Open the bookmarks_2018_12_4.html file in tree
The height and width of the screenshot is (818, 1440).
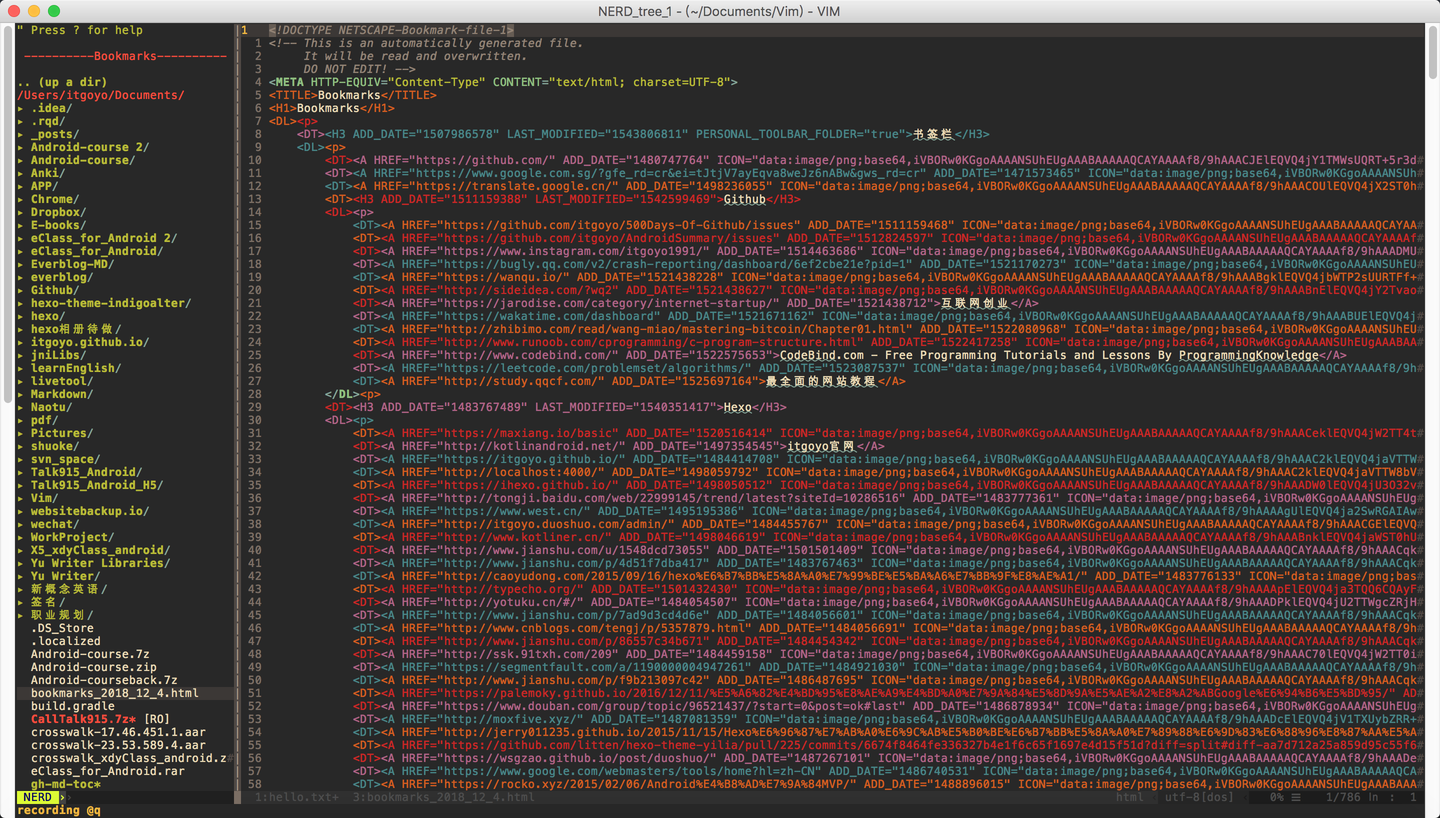pyautogui.click(x=115, y=693)
